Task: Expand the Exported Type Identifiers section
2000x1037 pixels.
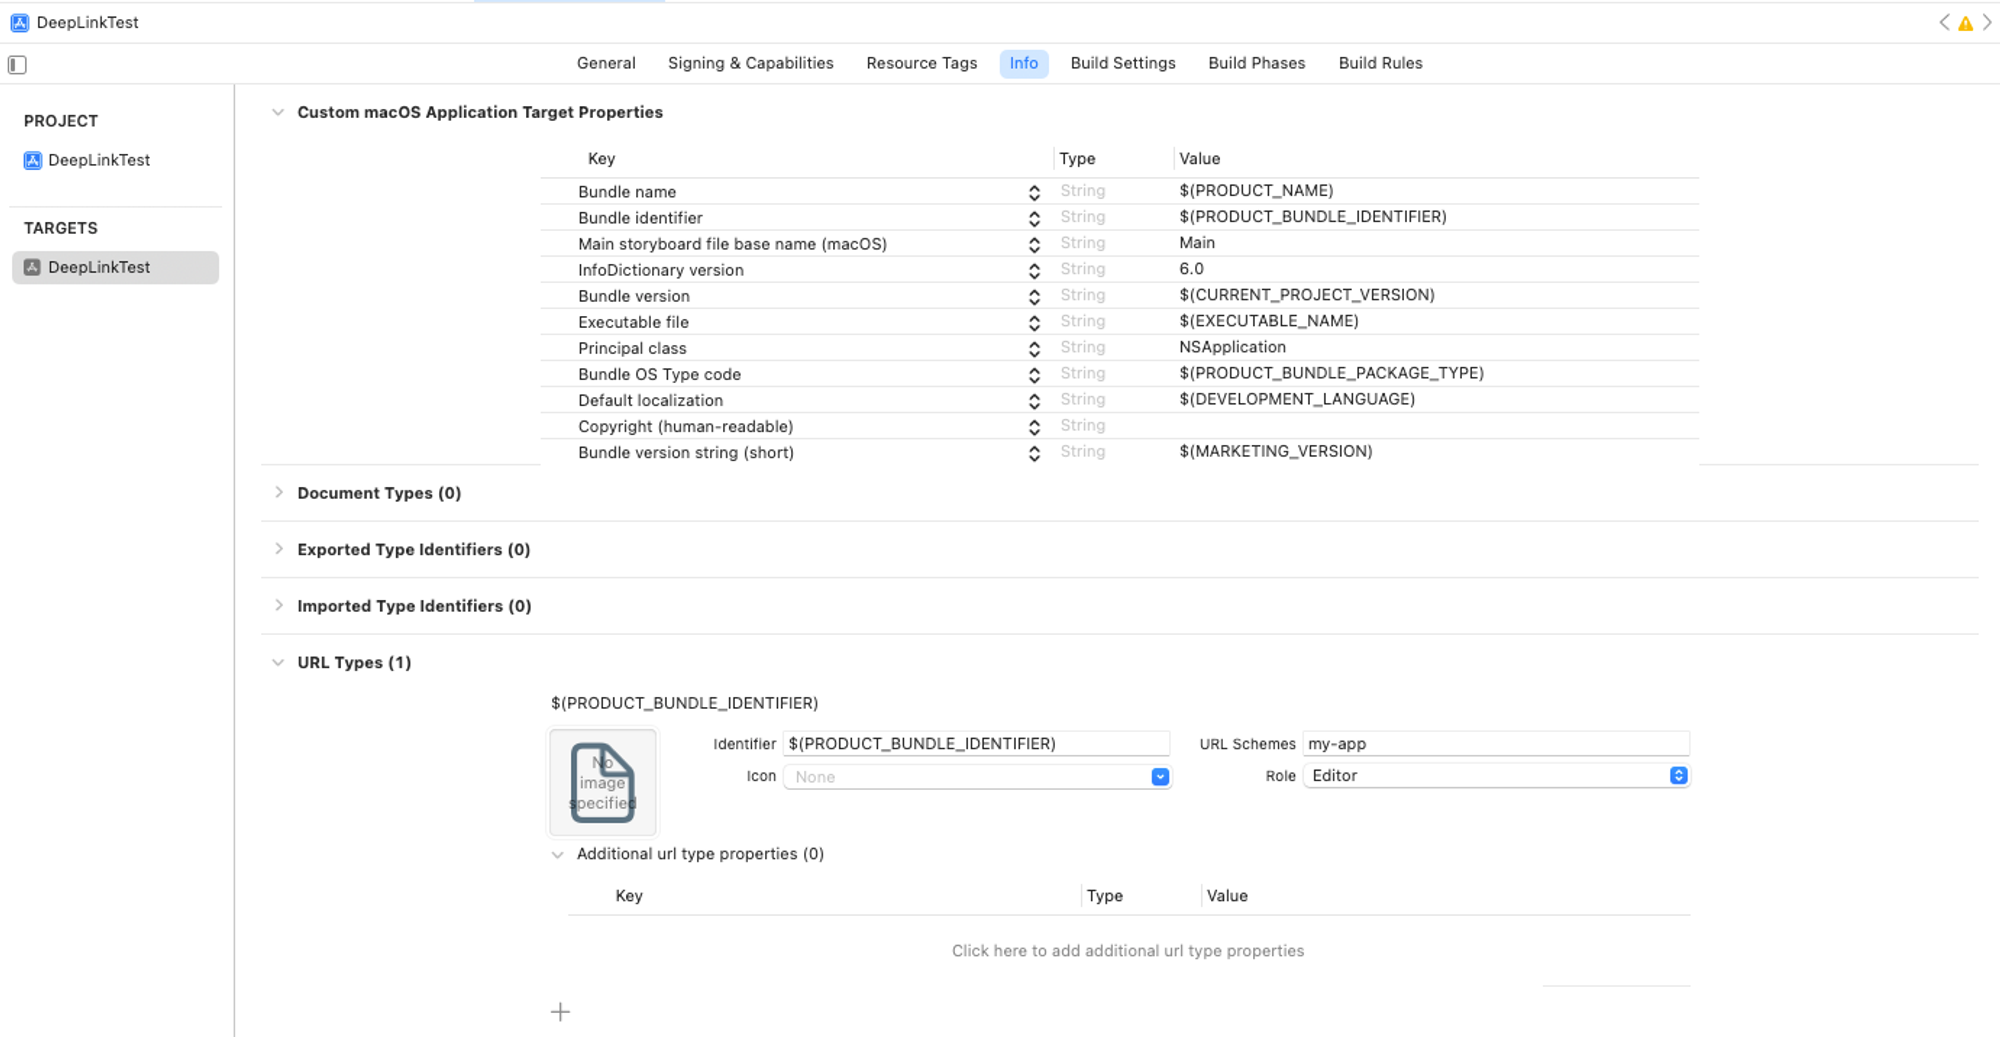Action: [x=278, y=549]
